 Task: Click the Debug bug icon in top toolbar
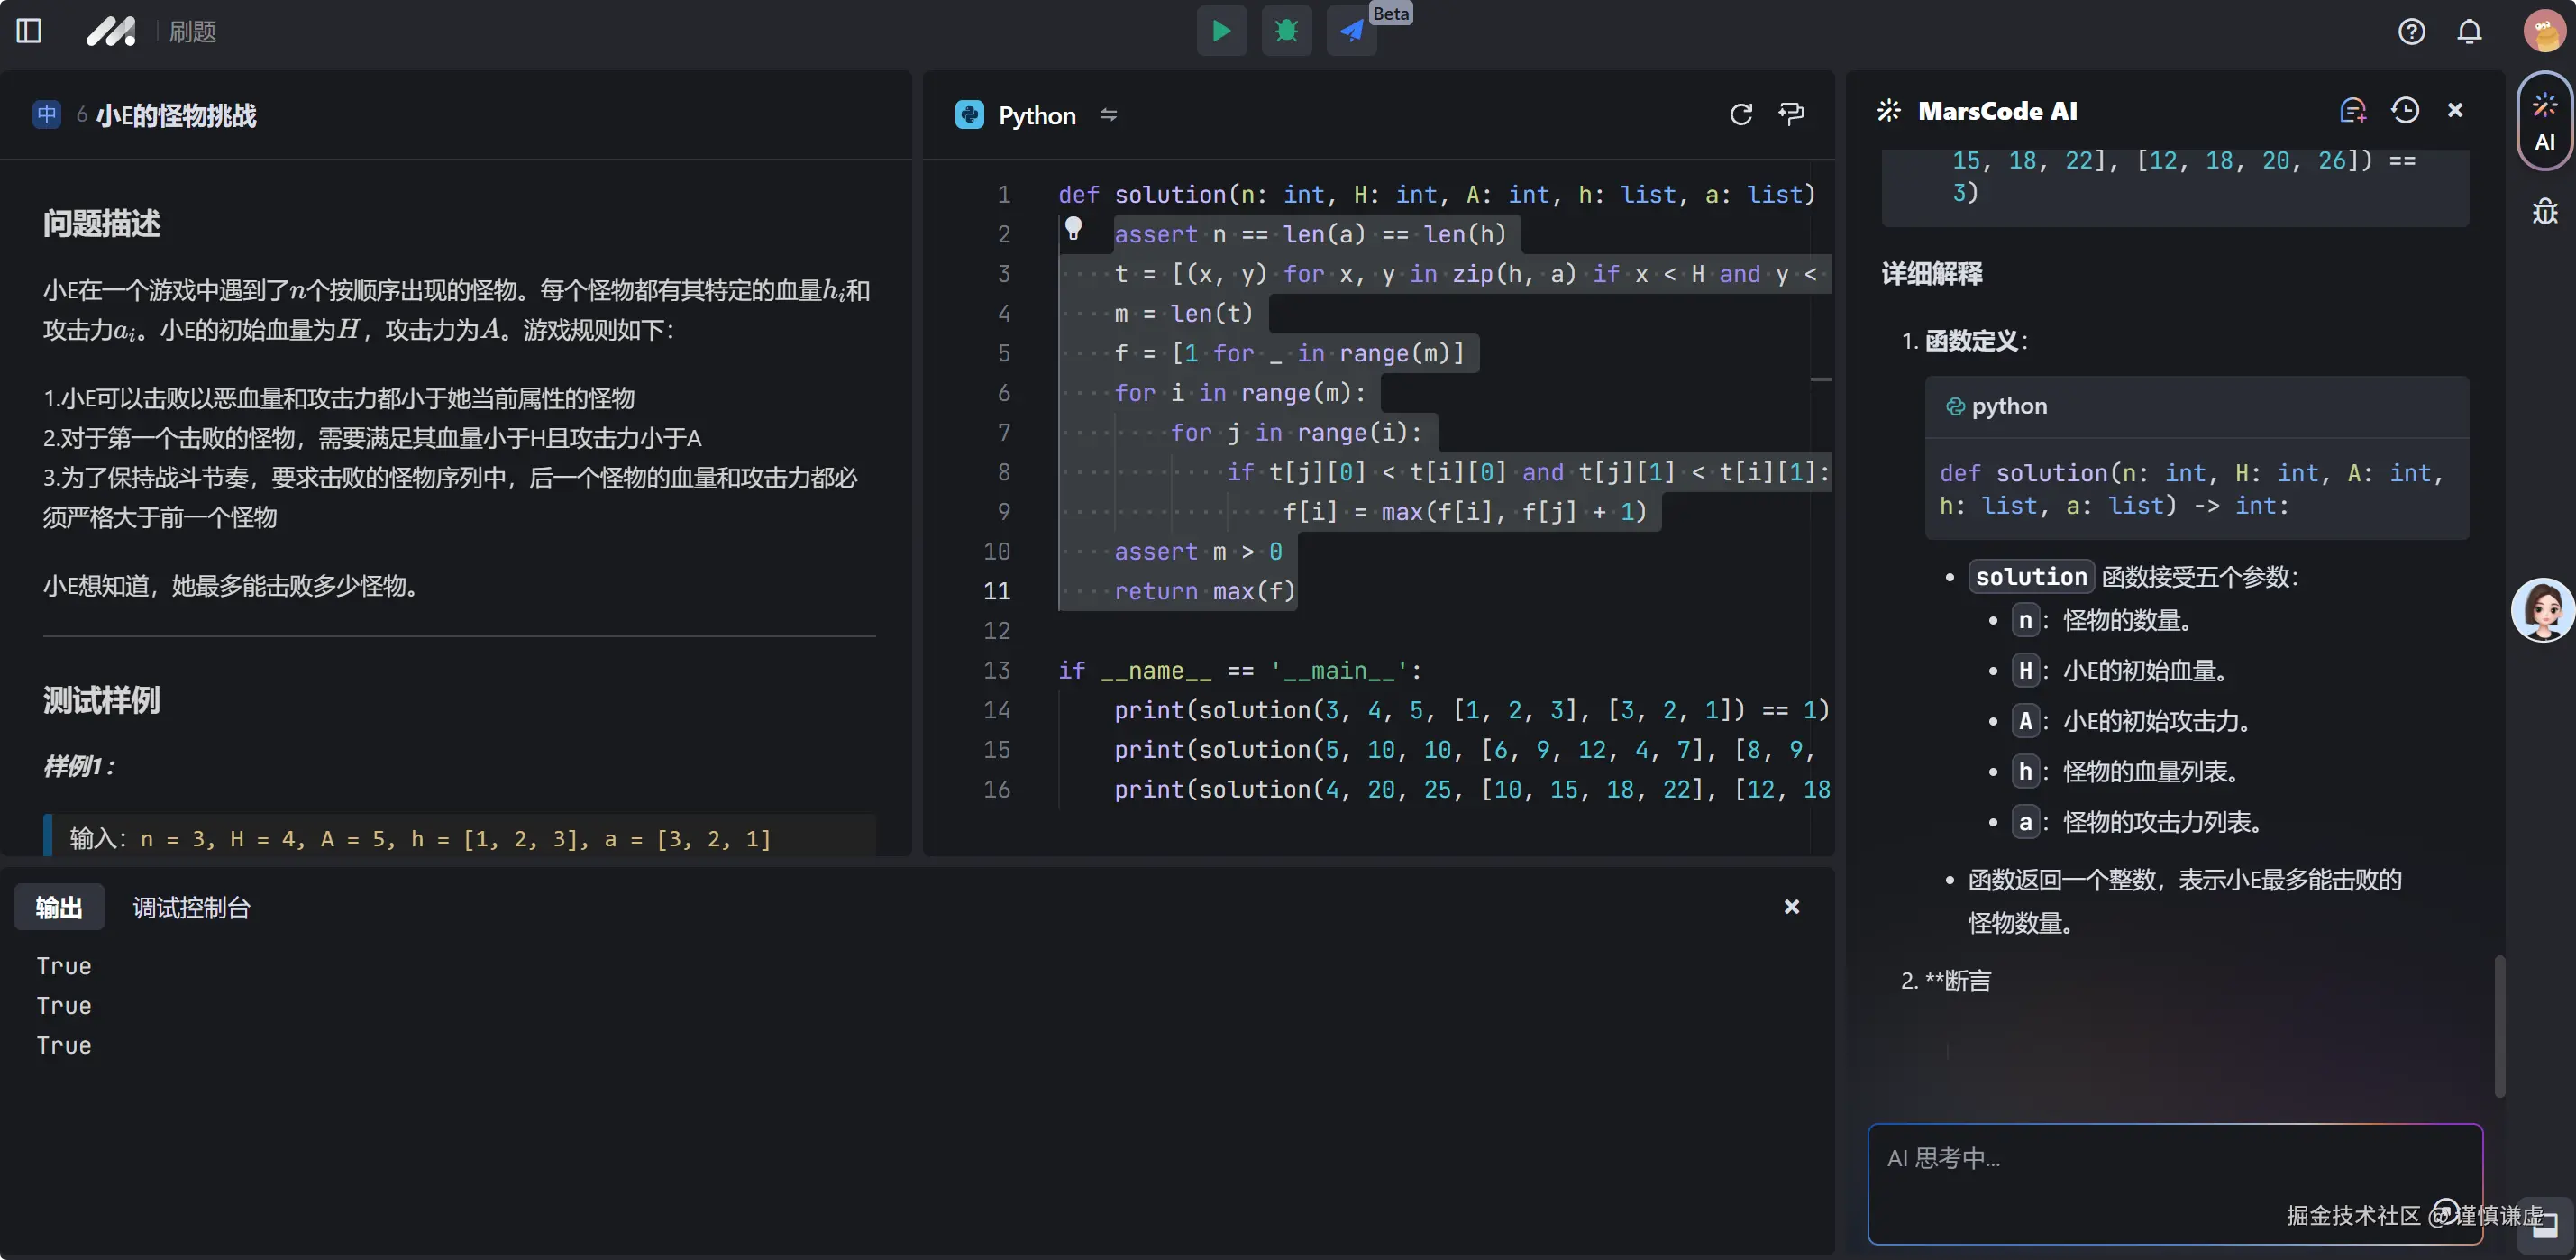[x=1286, y=31]
